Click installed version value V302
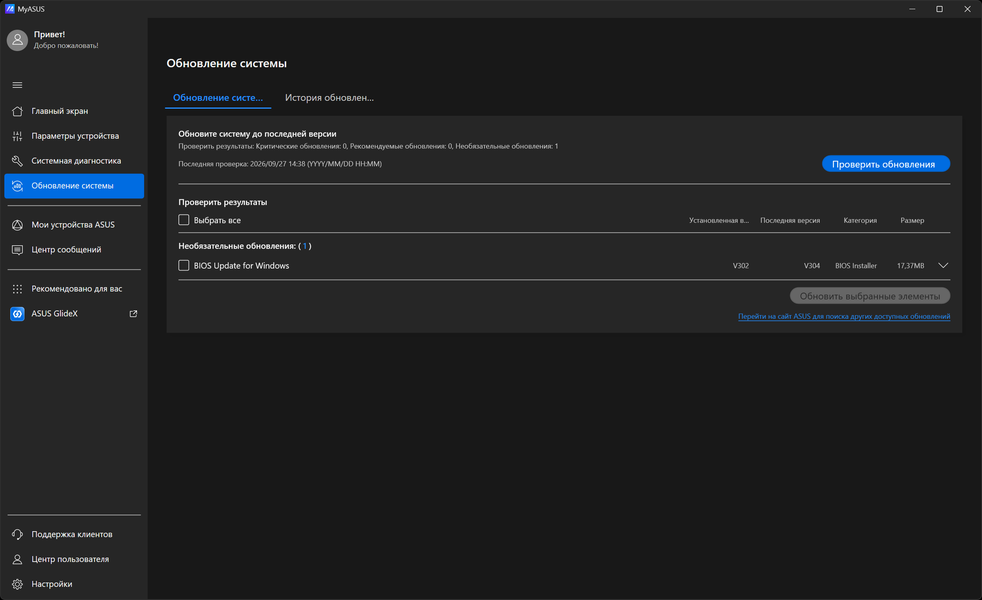Screen dimensions: 982x600 pos(741,266)
